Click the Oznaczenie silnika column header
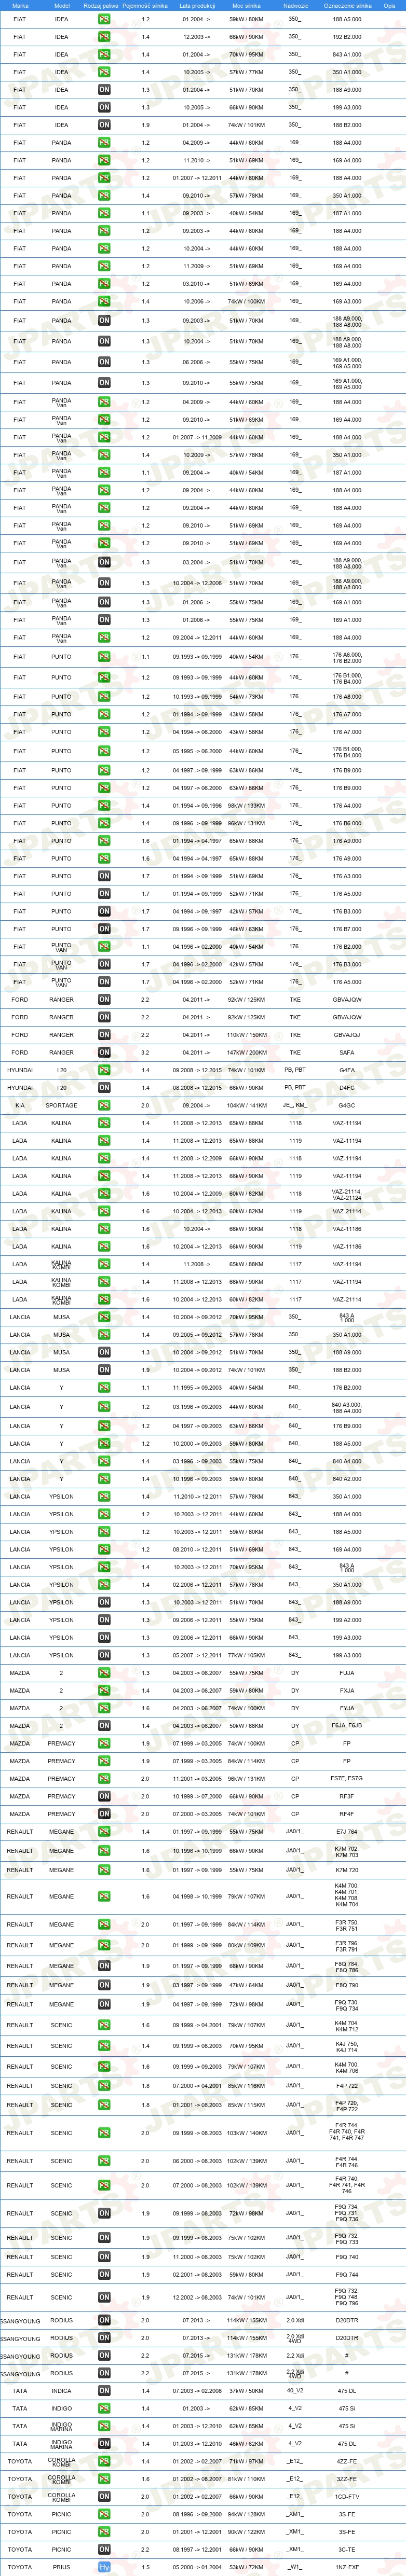 (347, 5)
